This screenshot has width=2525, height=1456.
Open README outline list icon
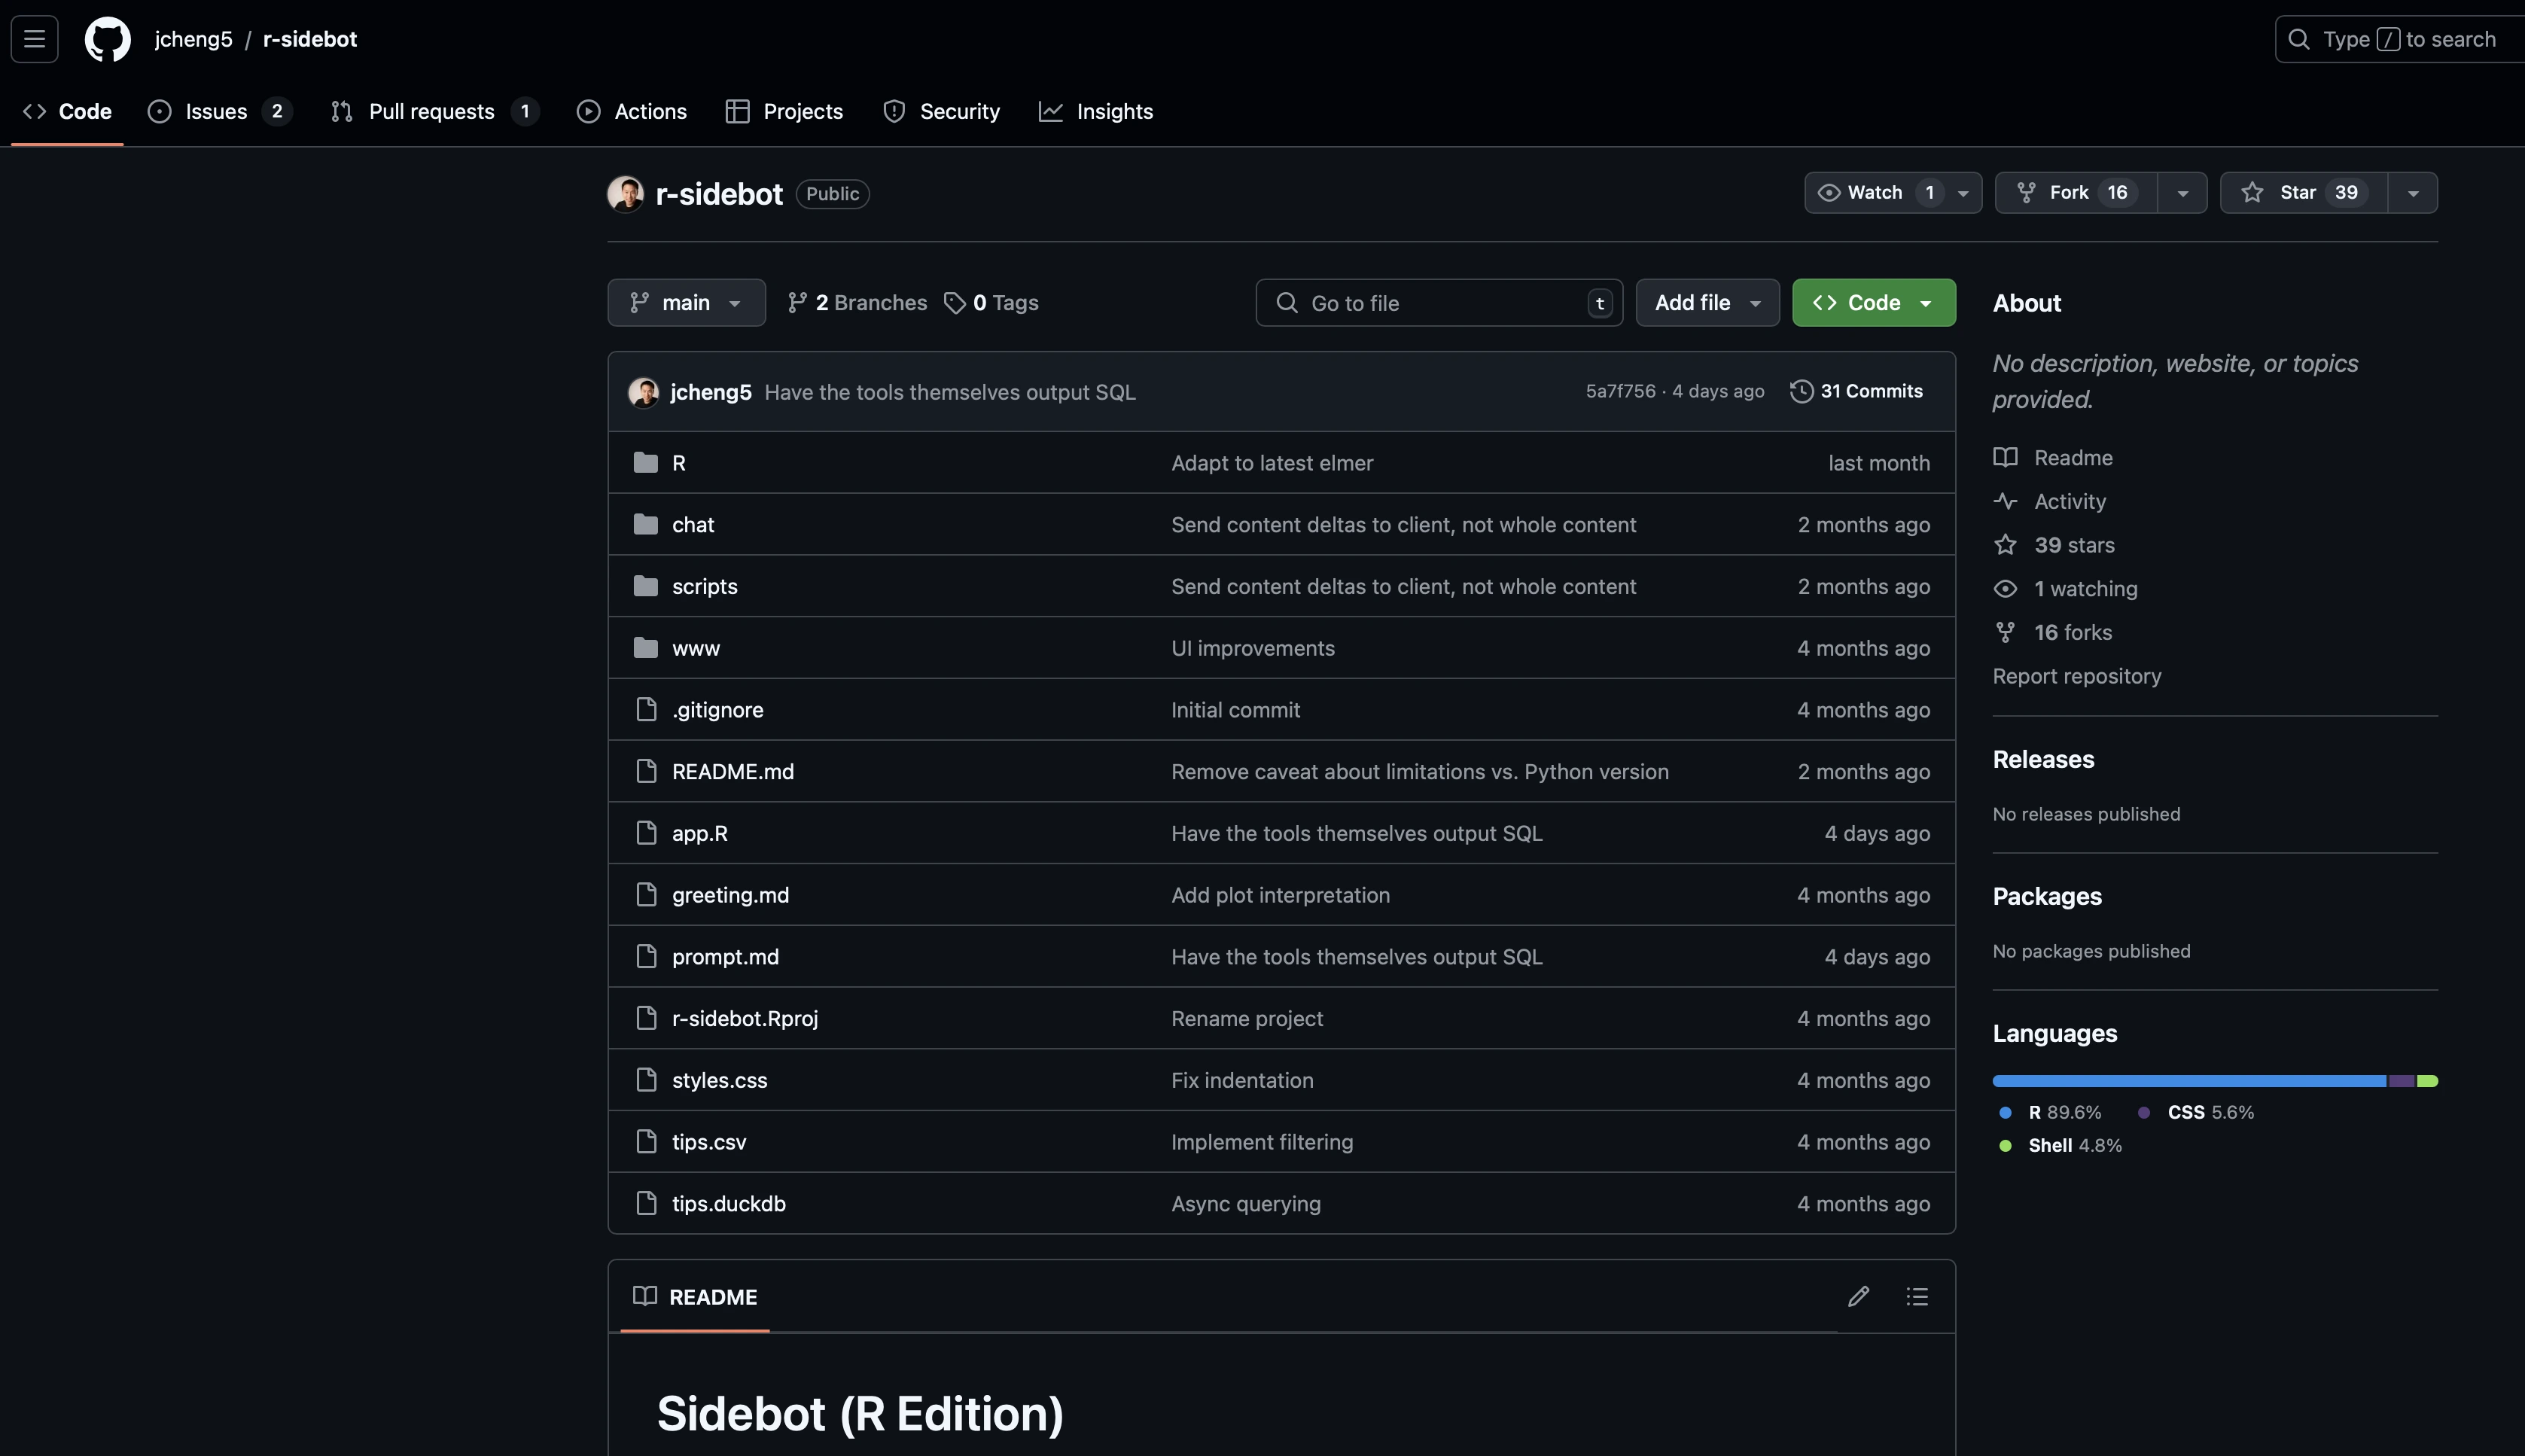(x=1917, y=1296)
